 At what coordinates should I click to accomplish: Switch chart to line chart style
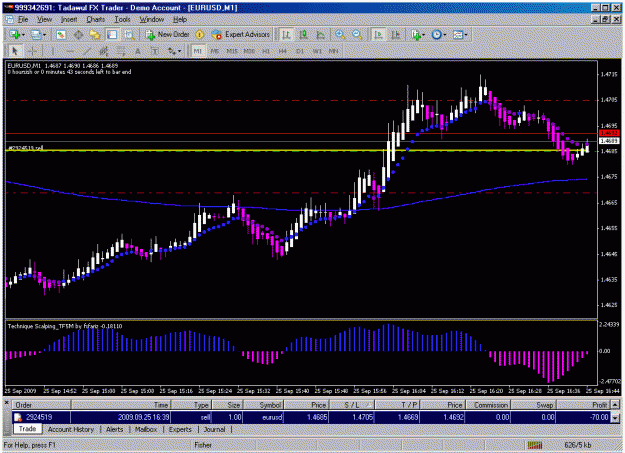coord(320,35)
